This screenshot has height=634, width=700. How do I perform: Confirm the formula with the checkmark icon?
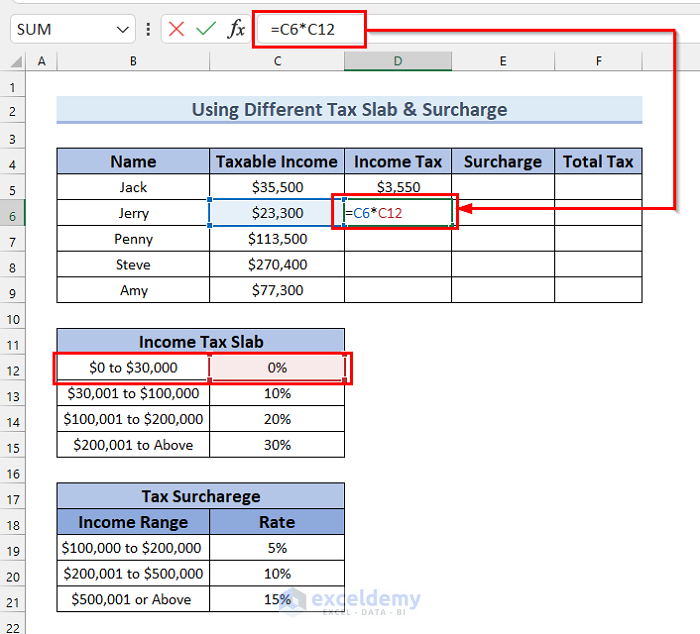206,29
